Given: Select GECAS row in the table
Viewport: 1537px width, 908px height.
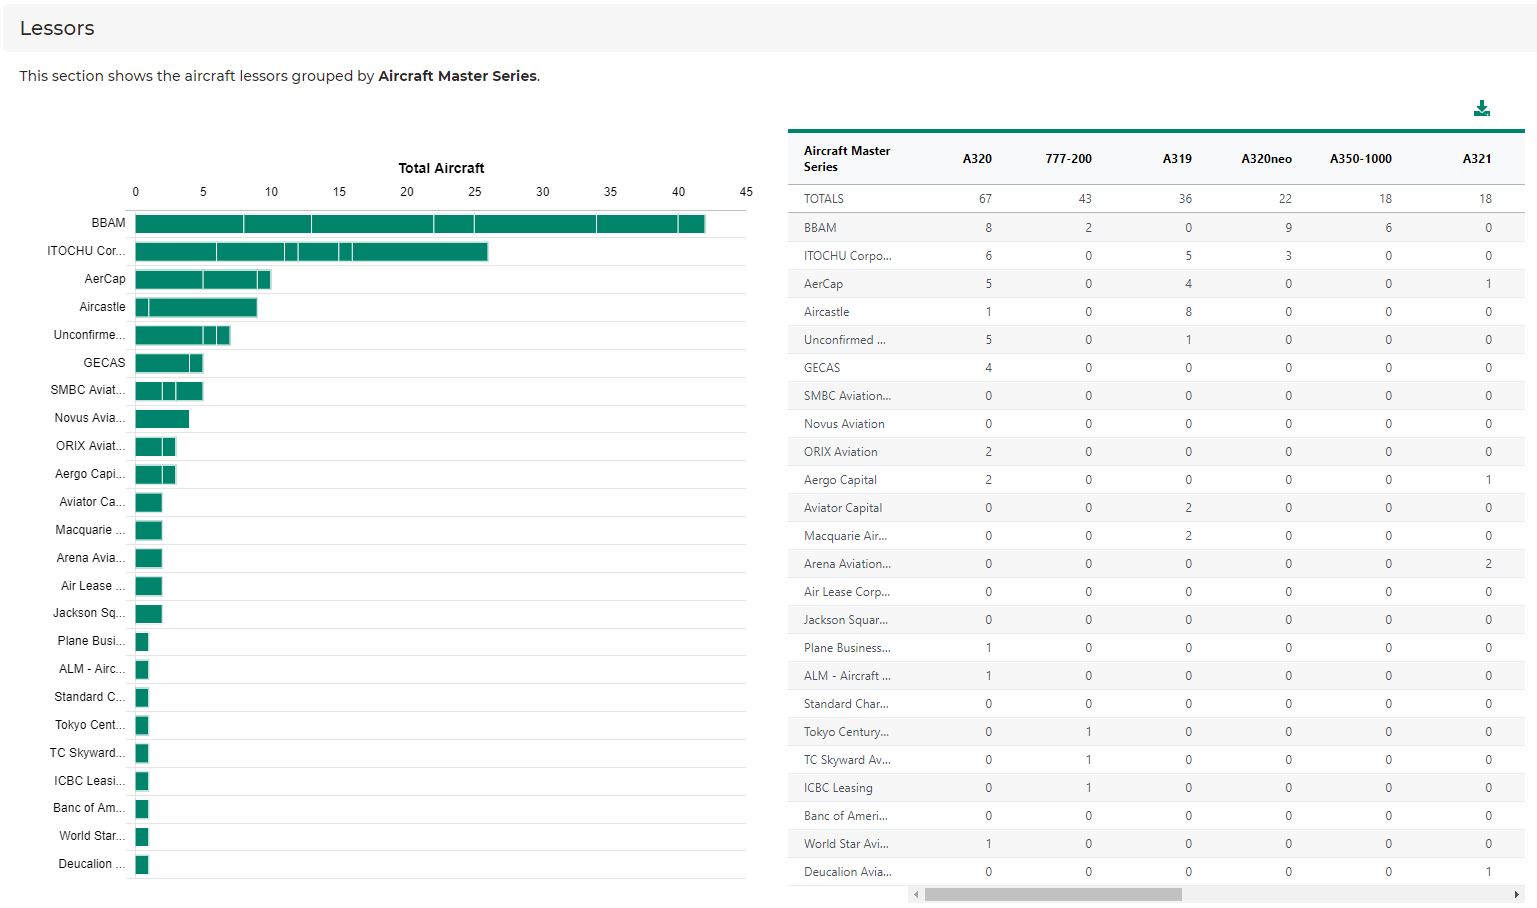Looking at the screenshot, I should [1156, 368].
